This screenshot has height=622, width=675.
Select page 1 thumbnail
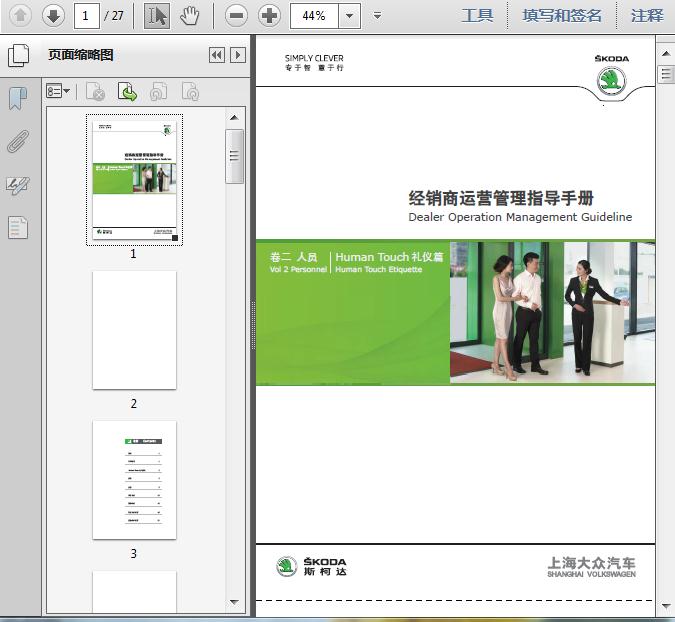[x=134, y=180]
